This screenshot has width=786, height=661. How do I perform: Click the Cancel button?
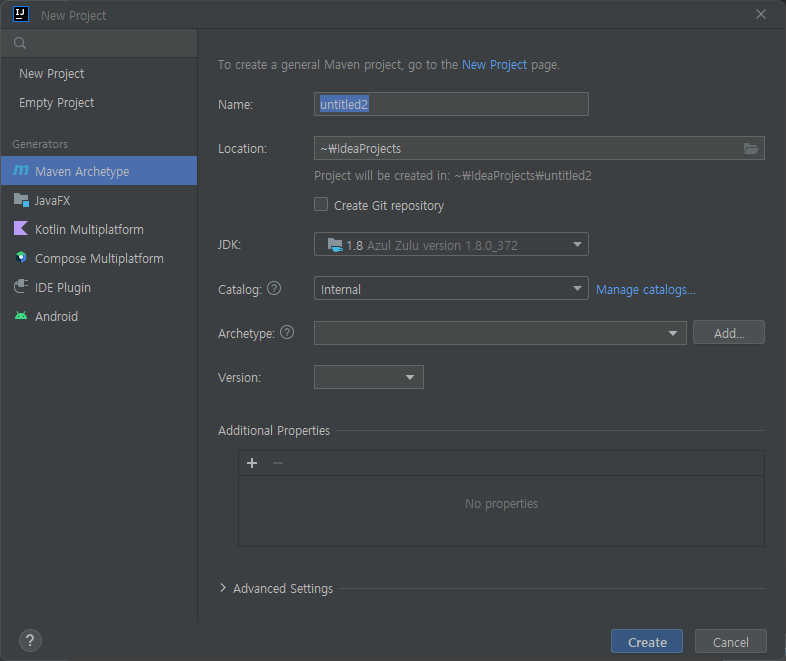tap(730, 641)
